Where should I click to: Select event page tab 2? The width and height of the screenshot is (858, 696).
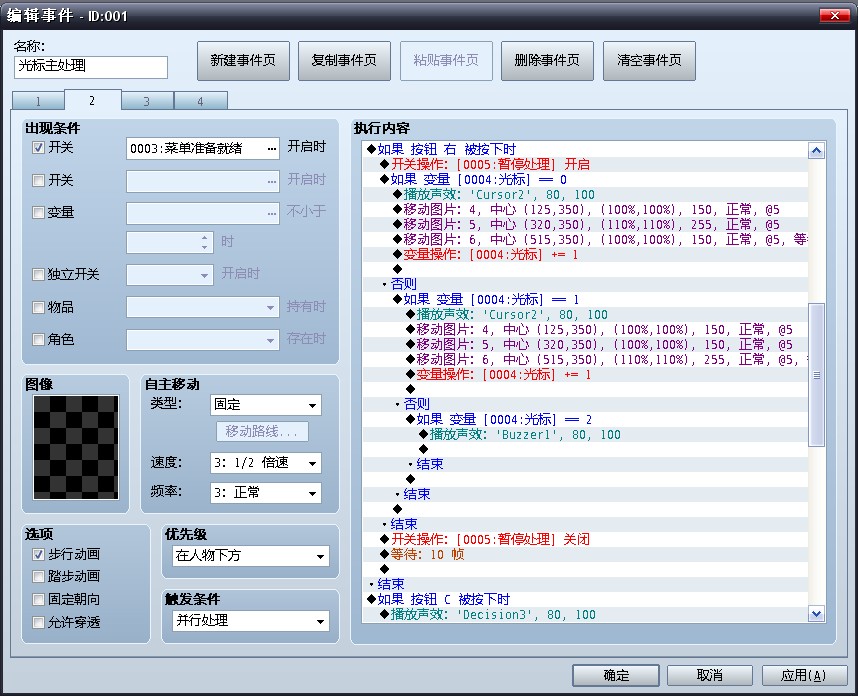[92, 100]
